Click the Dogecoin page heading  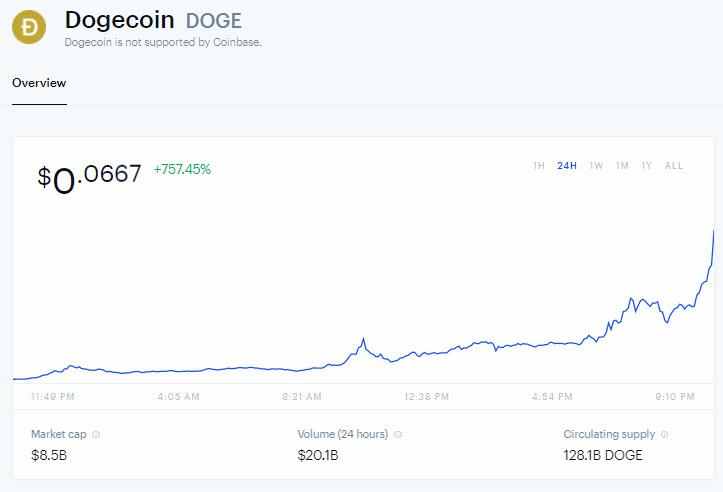(119, 20)
